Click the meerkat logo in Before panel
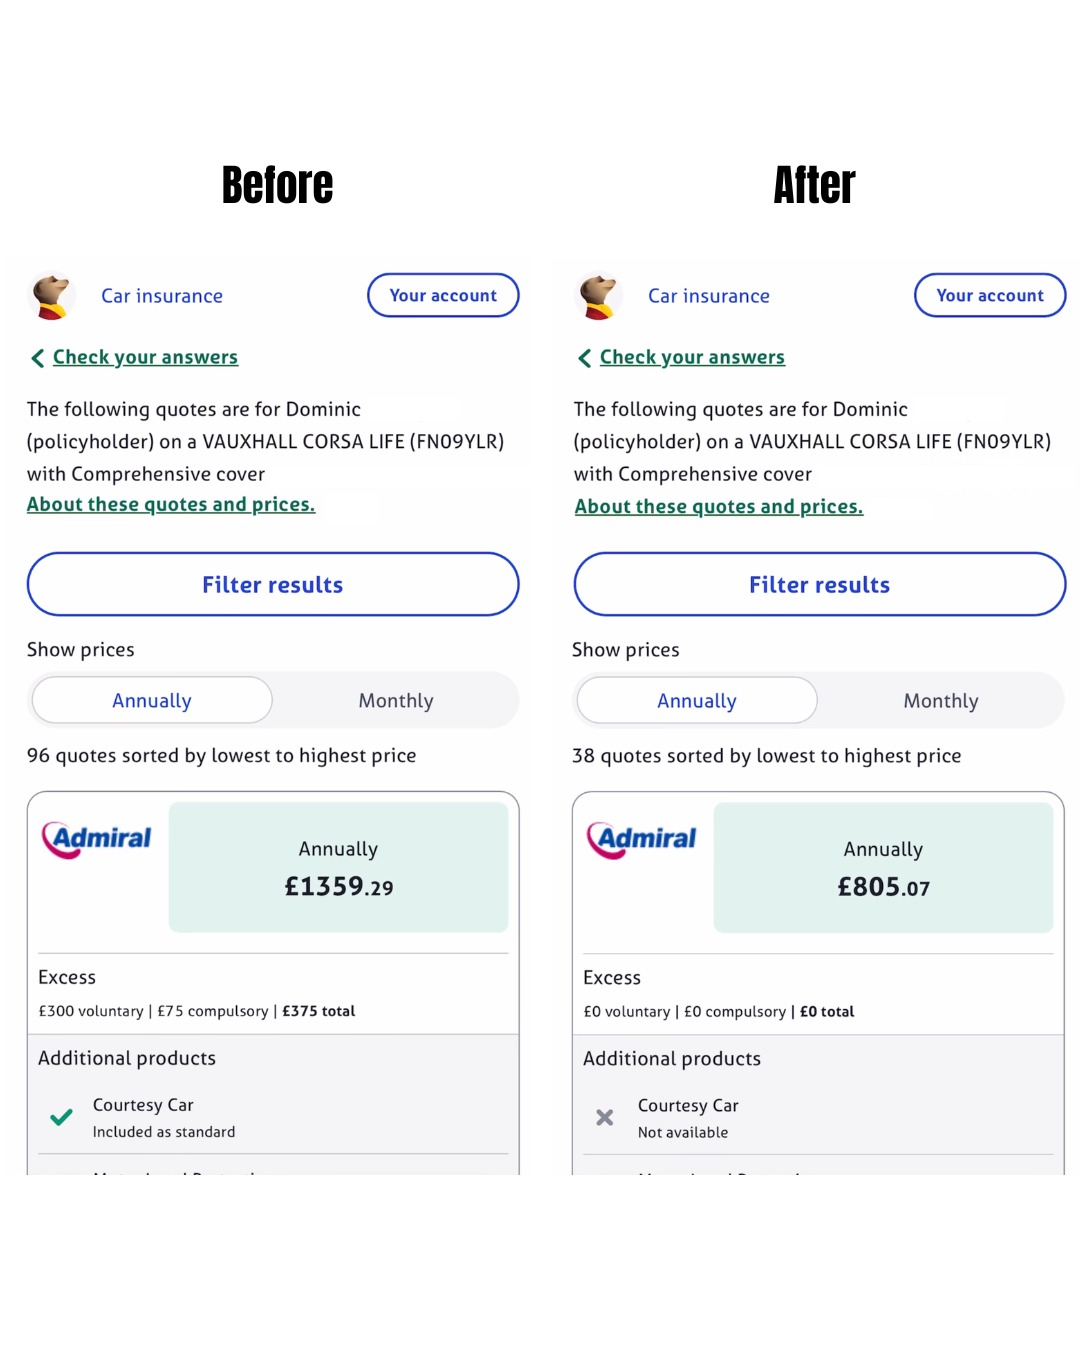Viewport: 1080px width, 1350px height. (52, 296)
